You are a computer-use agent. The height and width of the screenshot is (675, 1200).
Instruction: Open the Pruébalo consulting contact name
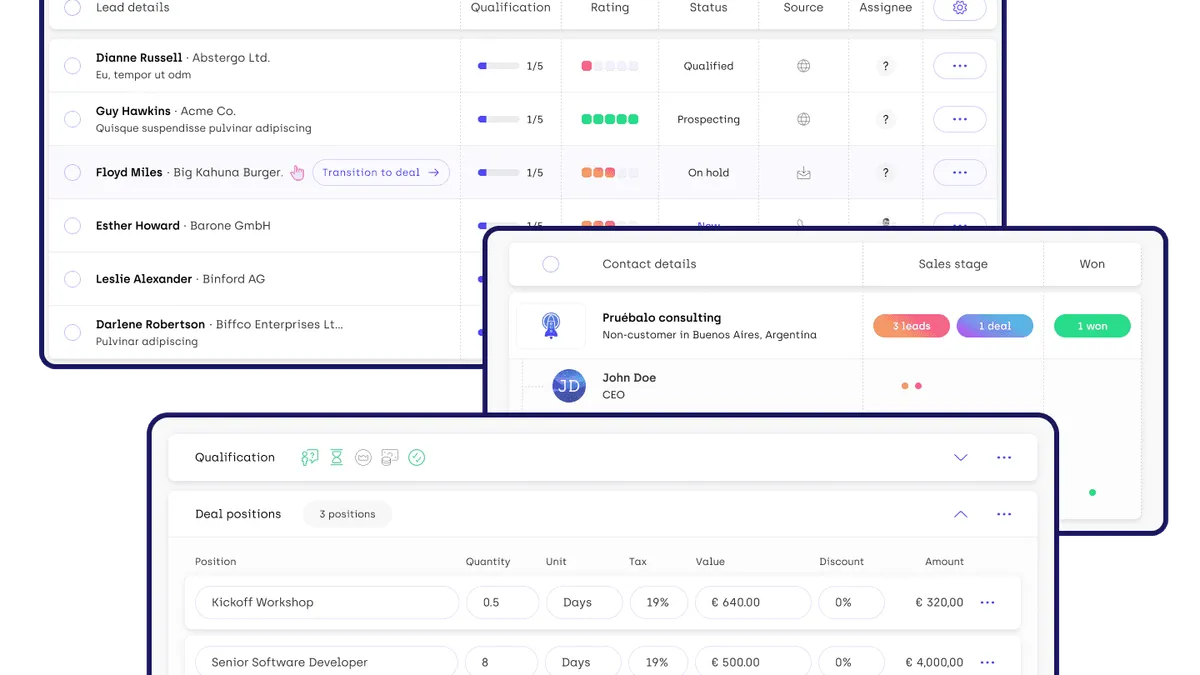pyautogui.click(x=661, y=318)
